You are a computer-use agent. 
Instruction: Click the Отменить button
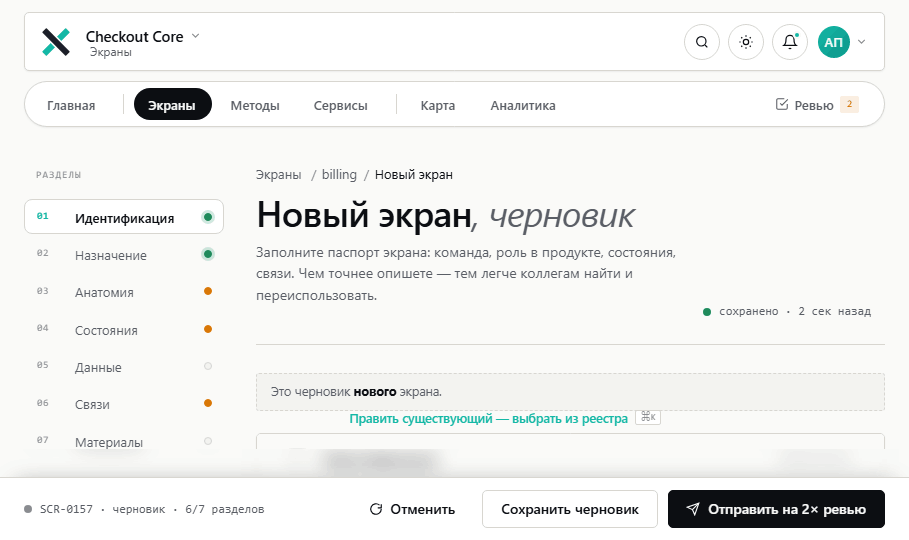coord(412,509)
